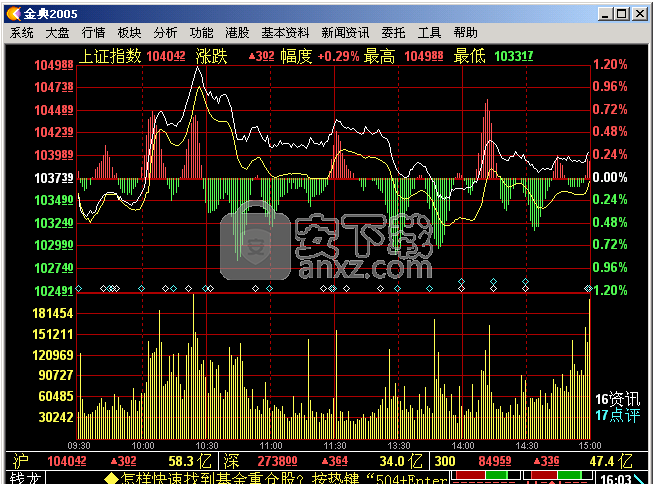Open the 17点评 link
The width and height of the screenshot is (656, 484).
tap(618, 415)
